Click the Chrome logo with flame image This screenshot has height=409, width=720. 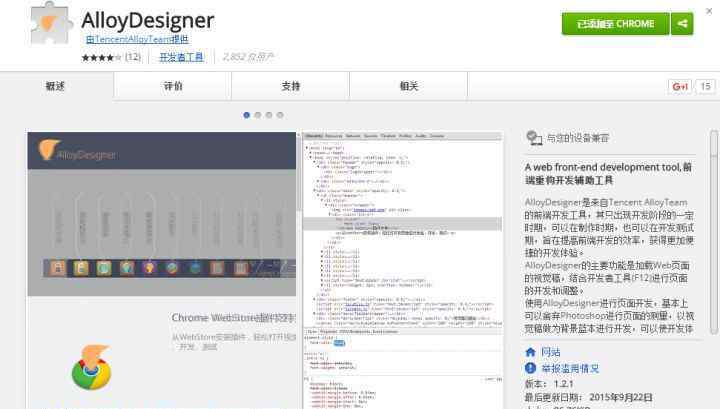92,367
